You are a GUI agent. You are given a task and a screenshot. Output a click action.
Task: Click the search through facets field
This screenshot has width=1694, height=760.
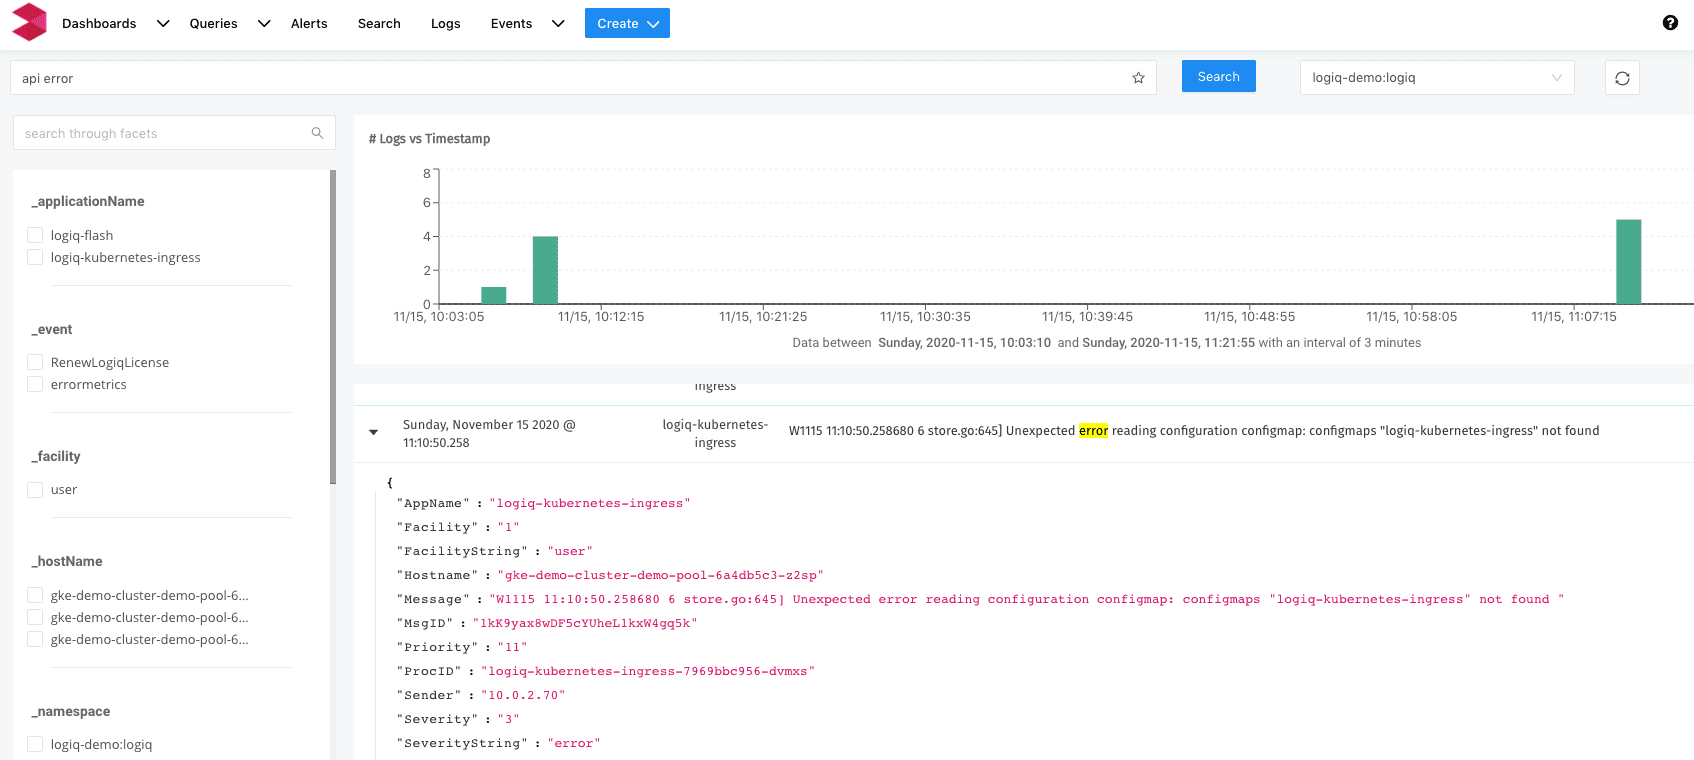coord(174,133)
